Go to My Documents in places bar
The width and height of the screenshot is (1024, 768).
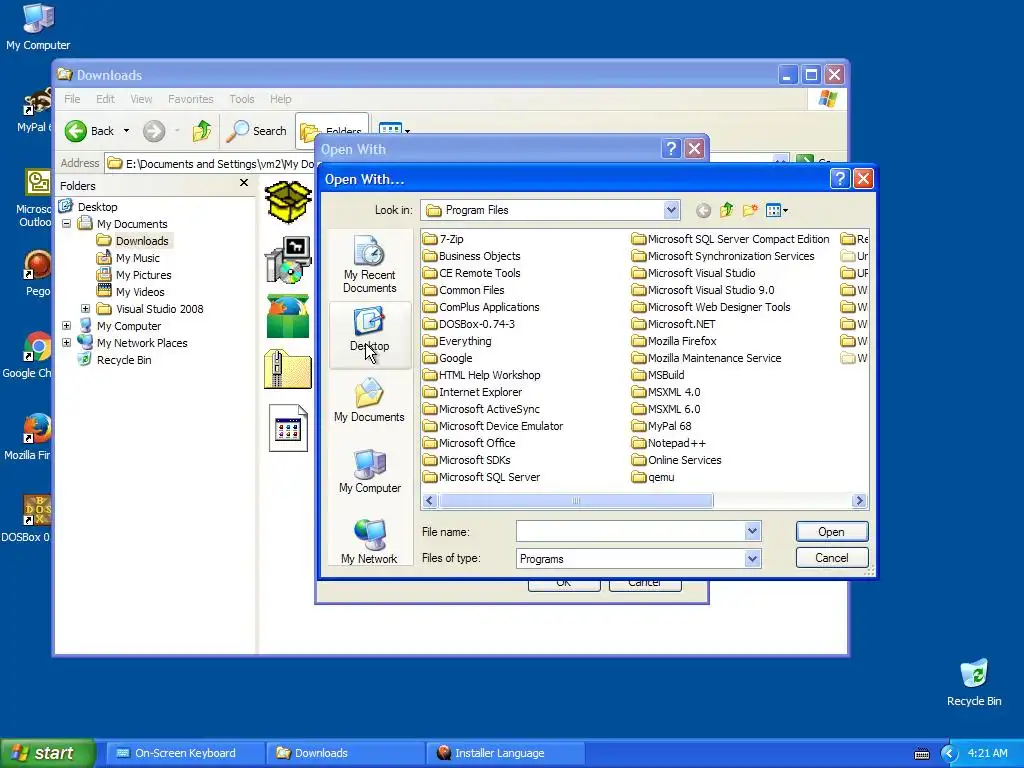(370, 400)
